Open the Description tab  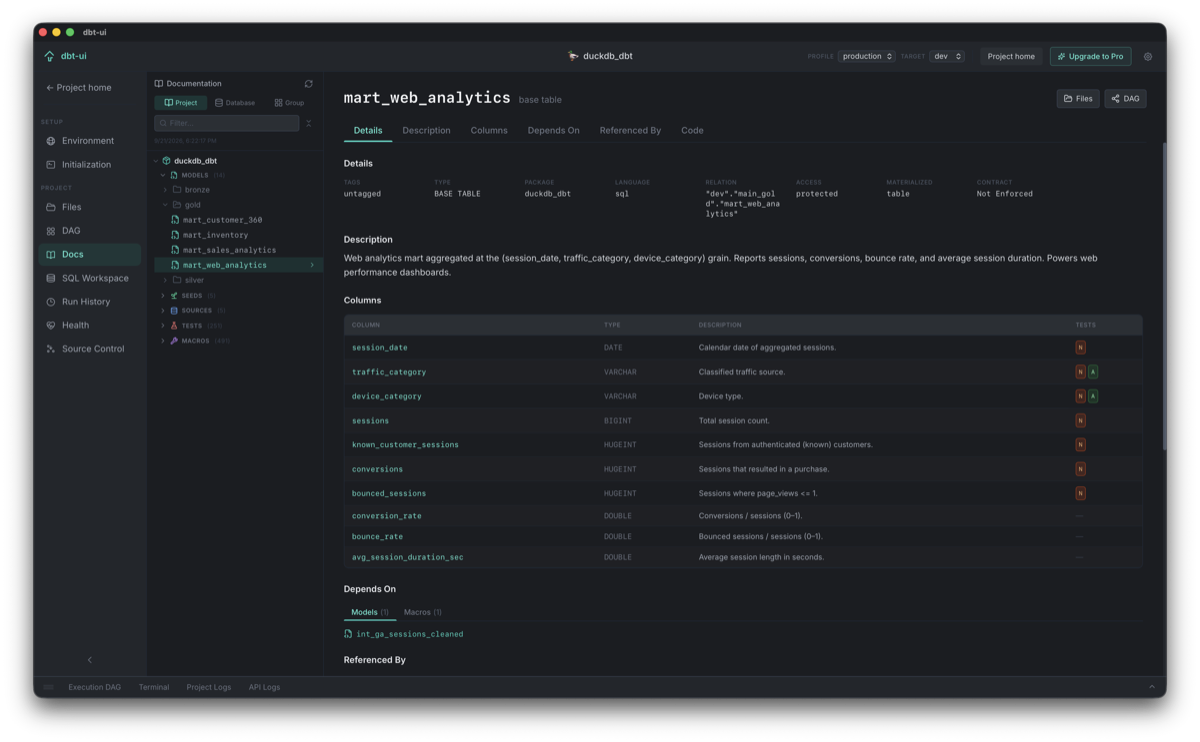(426, 130)
